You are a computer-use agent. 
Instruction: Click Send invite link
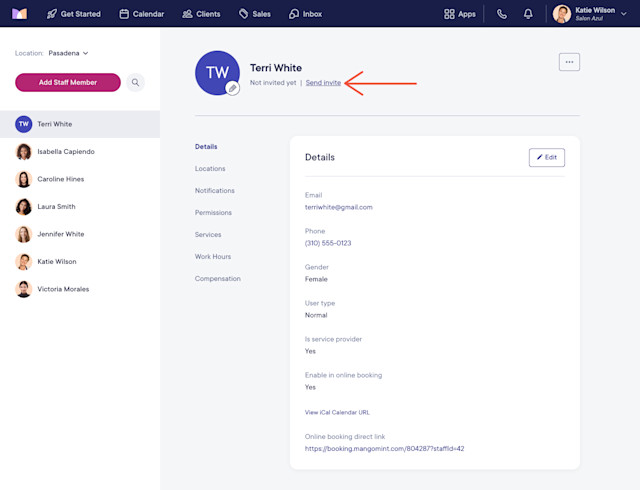pos(323,82)
